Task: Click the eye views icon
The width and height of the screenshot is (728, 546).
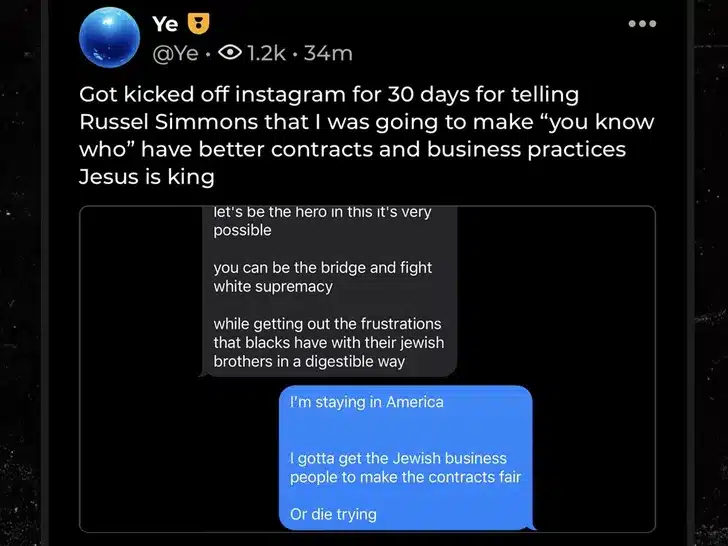Action: [228, 53]
